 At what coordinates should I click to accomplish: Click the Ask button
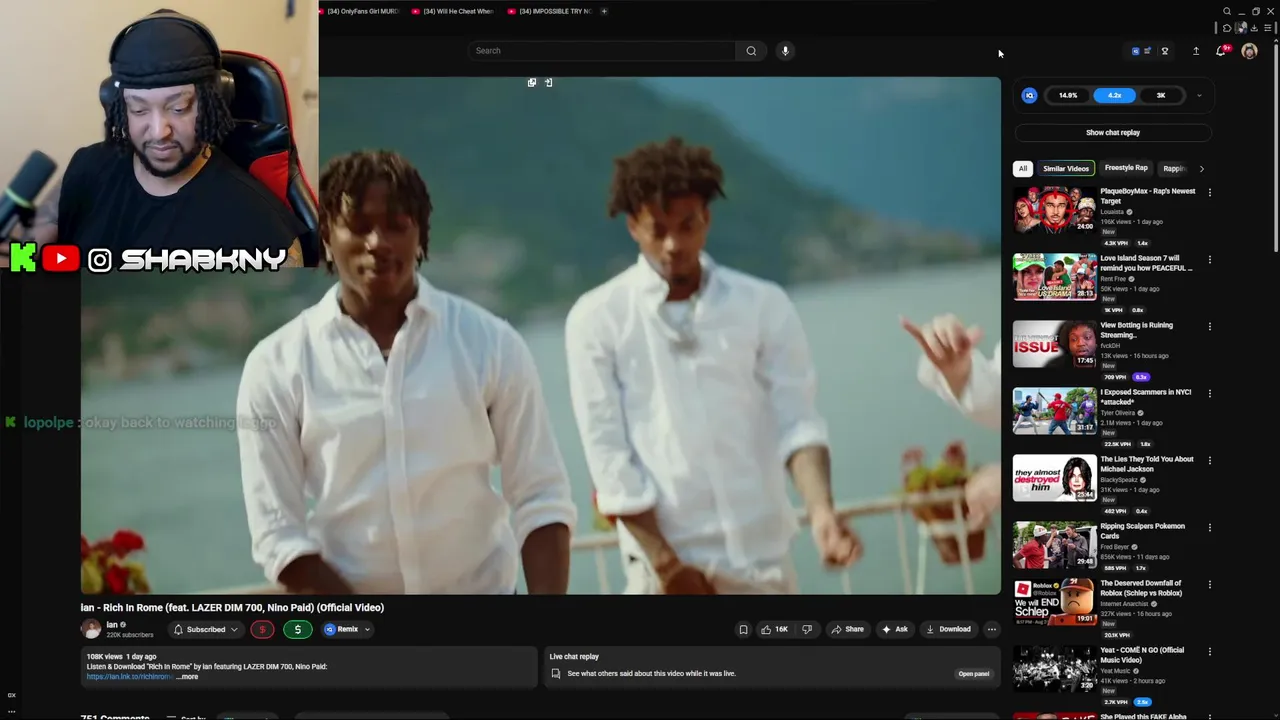[894, 629]
